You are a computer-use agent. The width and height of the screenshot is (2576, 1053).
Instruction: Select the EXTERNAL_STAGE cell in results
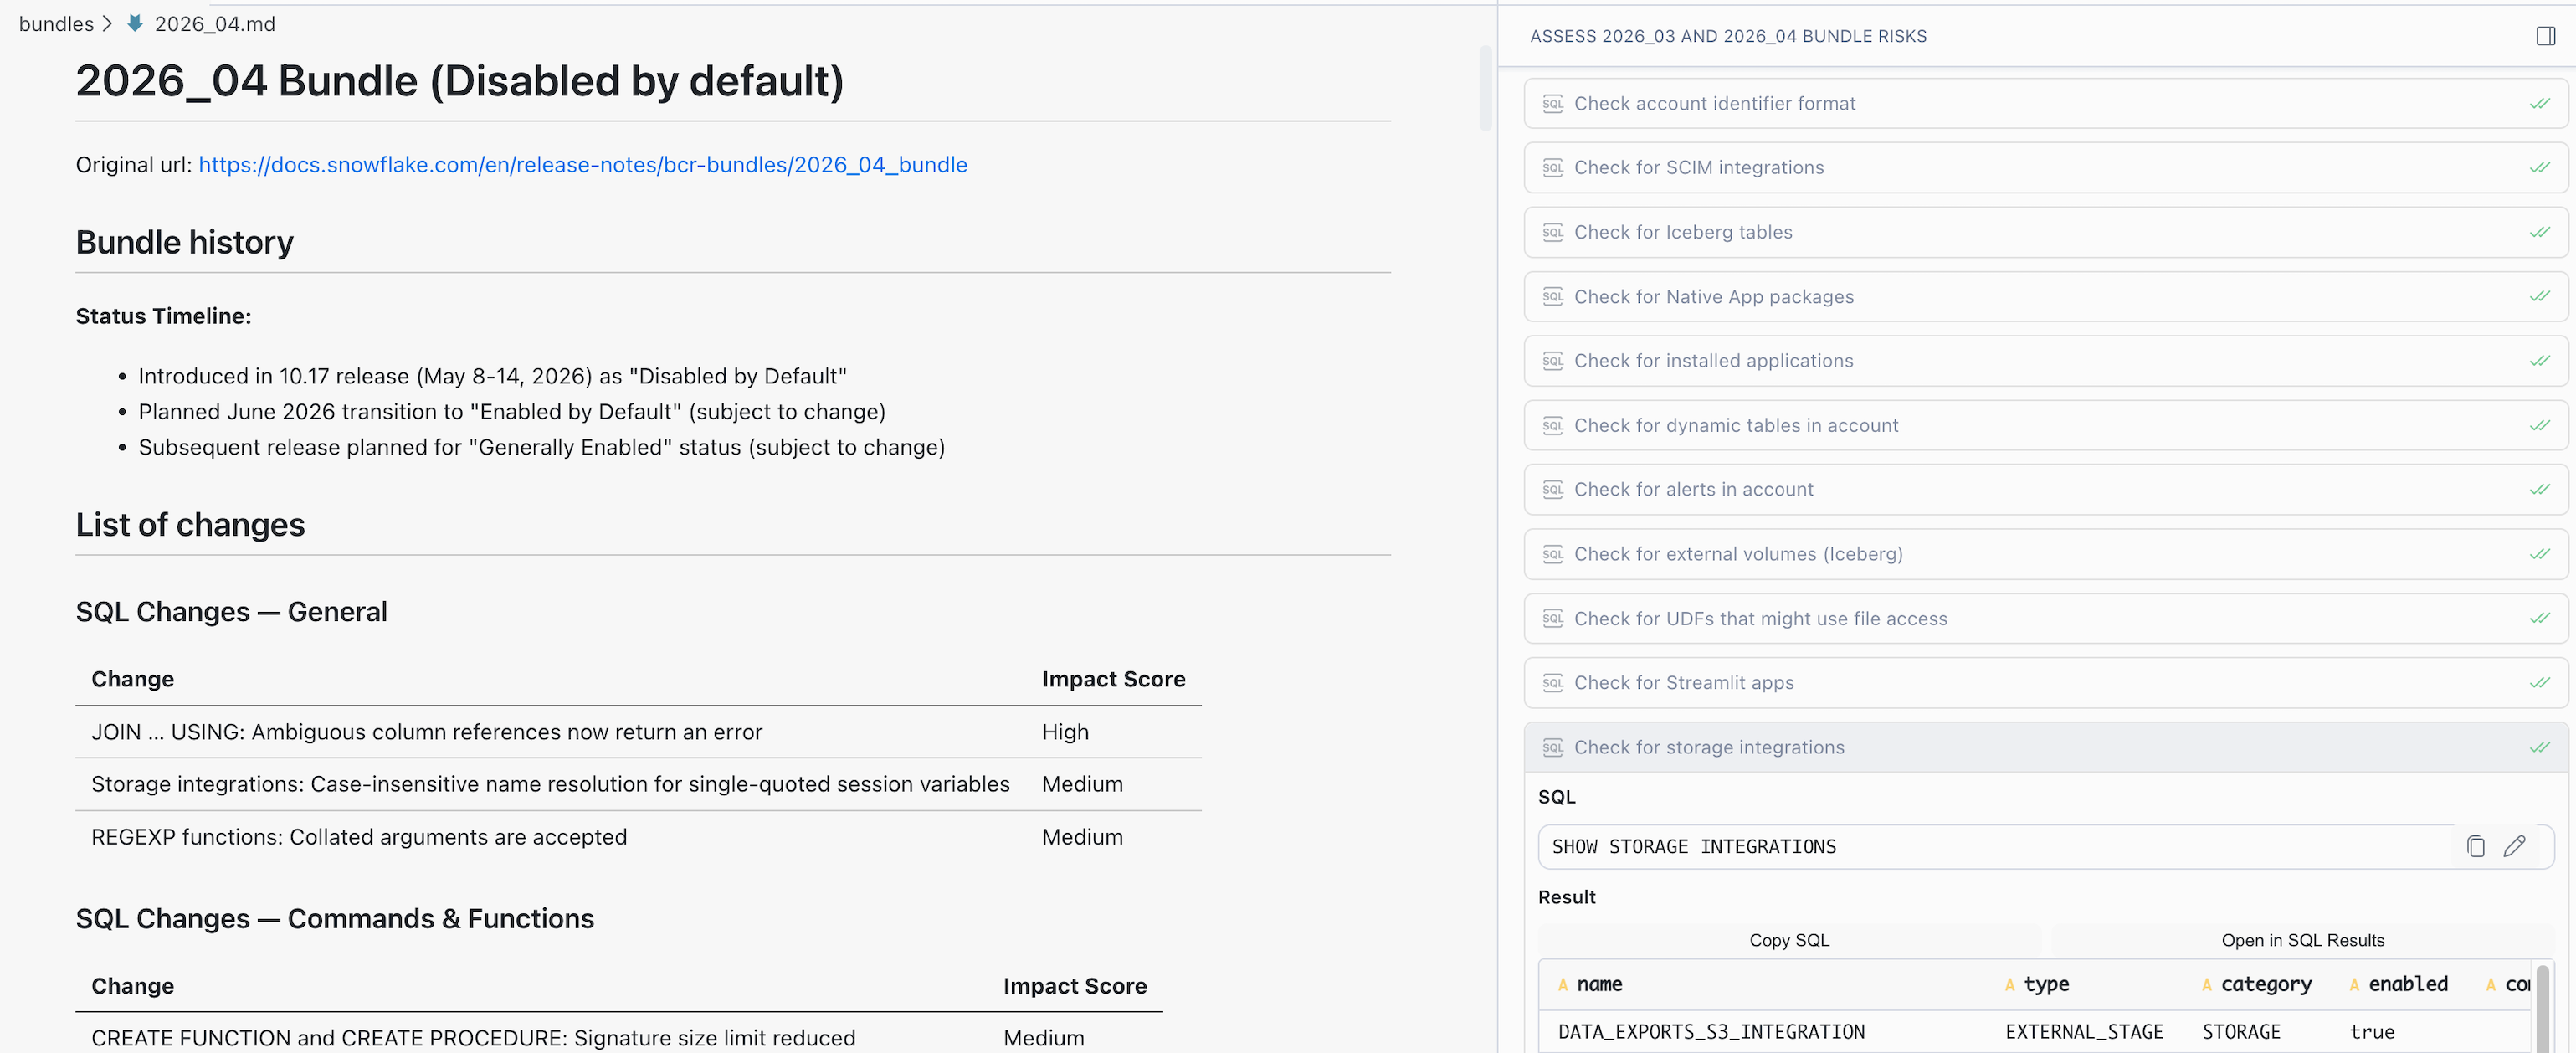pyautogui.click(x=2083, y=1032)
